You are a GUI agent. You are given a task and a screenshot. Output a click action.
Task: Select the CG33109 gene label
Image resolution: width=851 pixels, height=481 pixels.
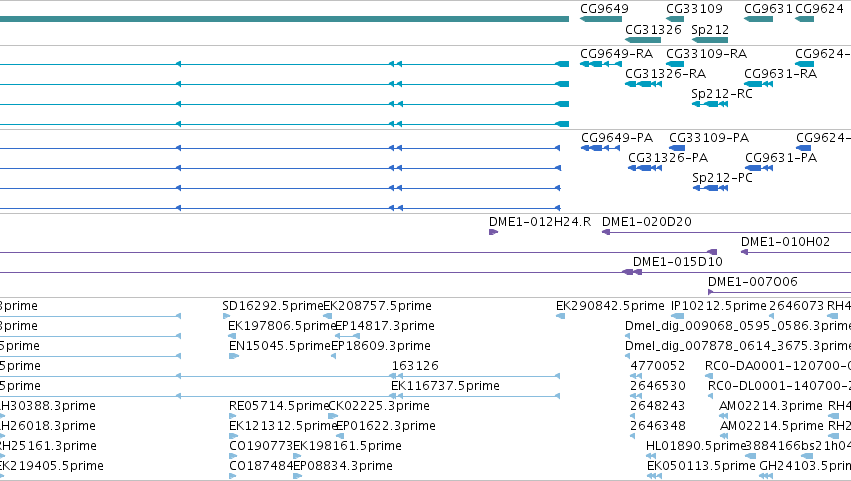coord(694,9)
